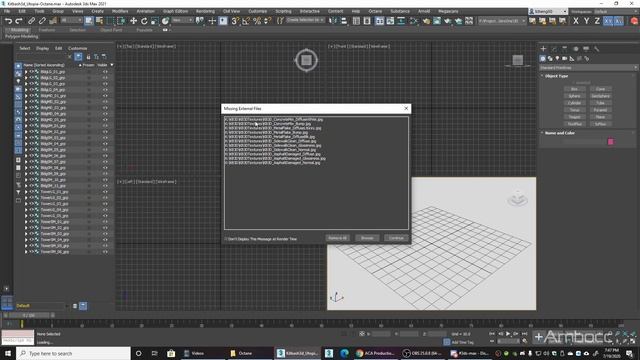
Task: Toggle Visible column eye for TowerSM_06_grp
Action: coord(105,252)
